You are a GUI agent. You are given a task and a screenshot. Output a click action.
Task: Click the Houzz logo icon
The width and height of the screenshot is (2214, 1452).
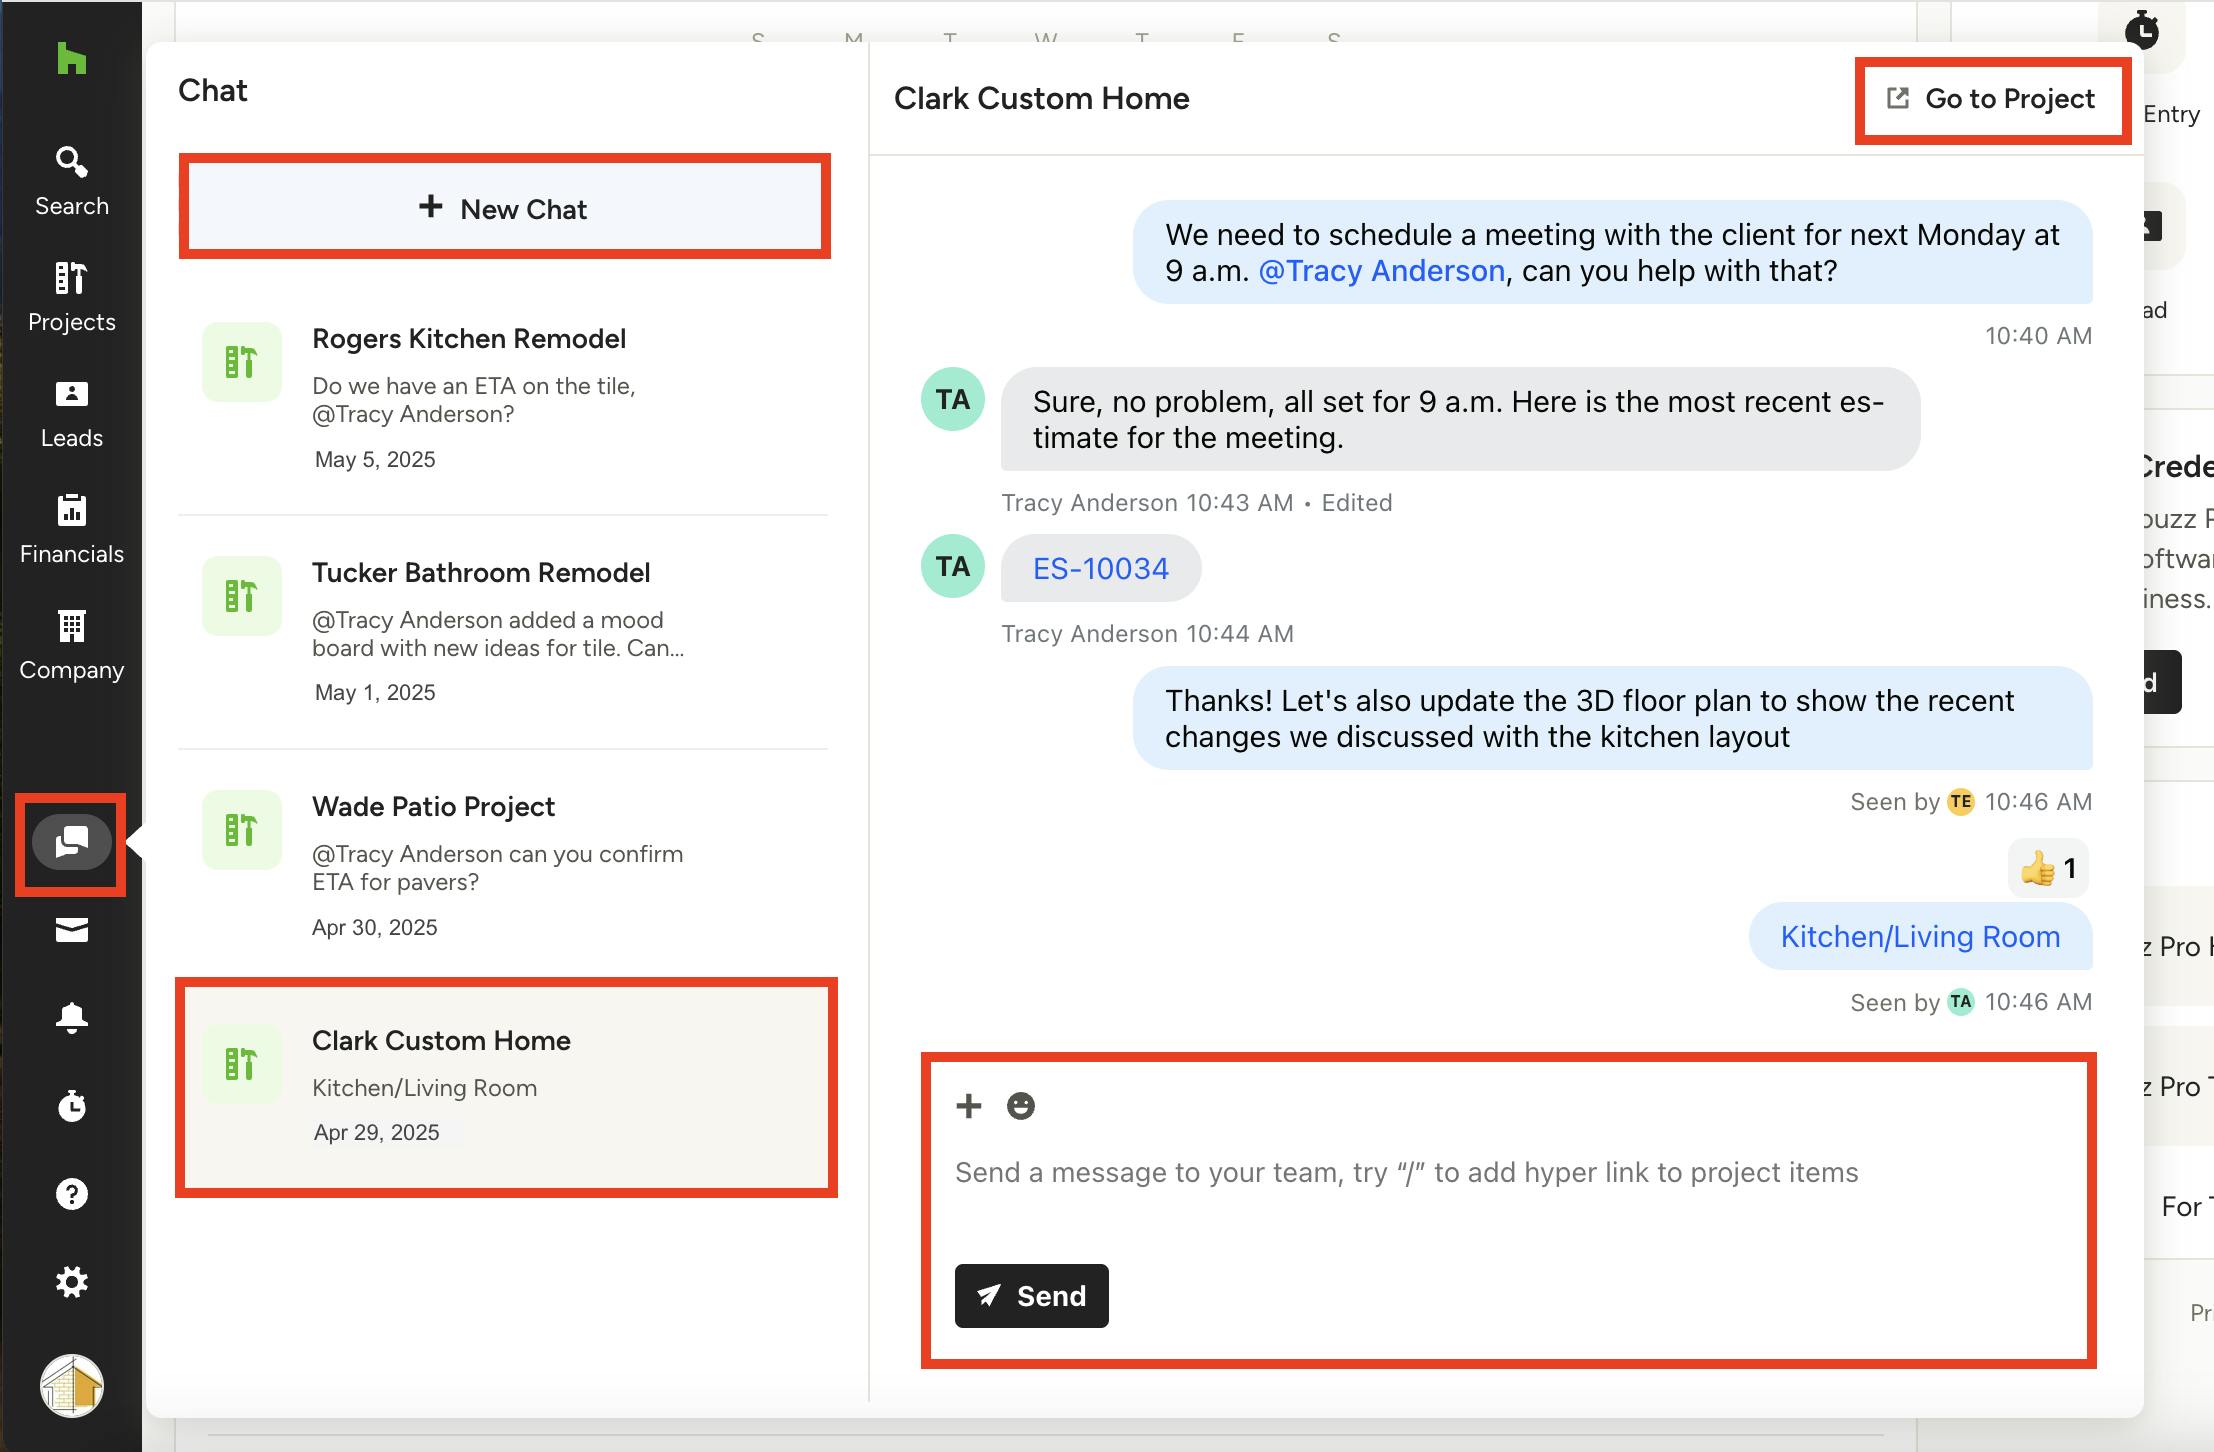point(71,59)
